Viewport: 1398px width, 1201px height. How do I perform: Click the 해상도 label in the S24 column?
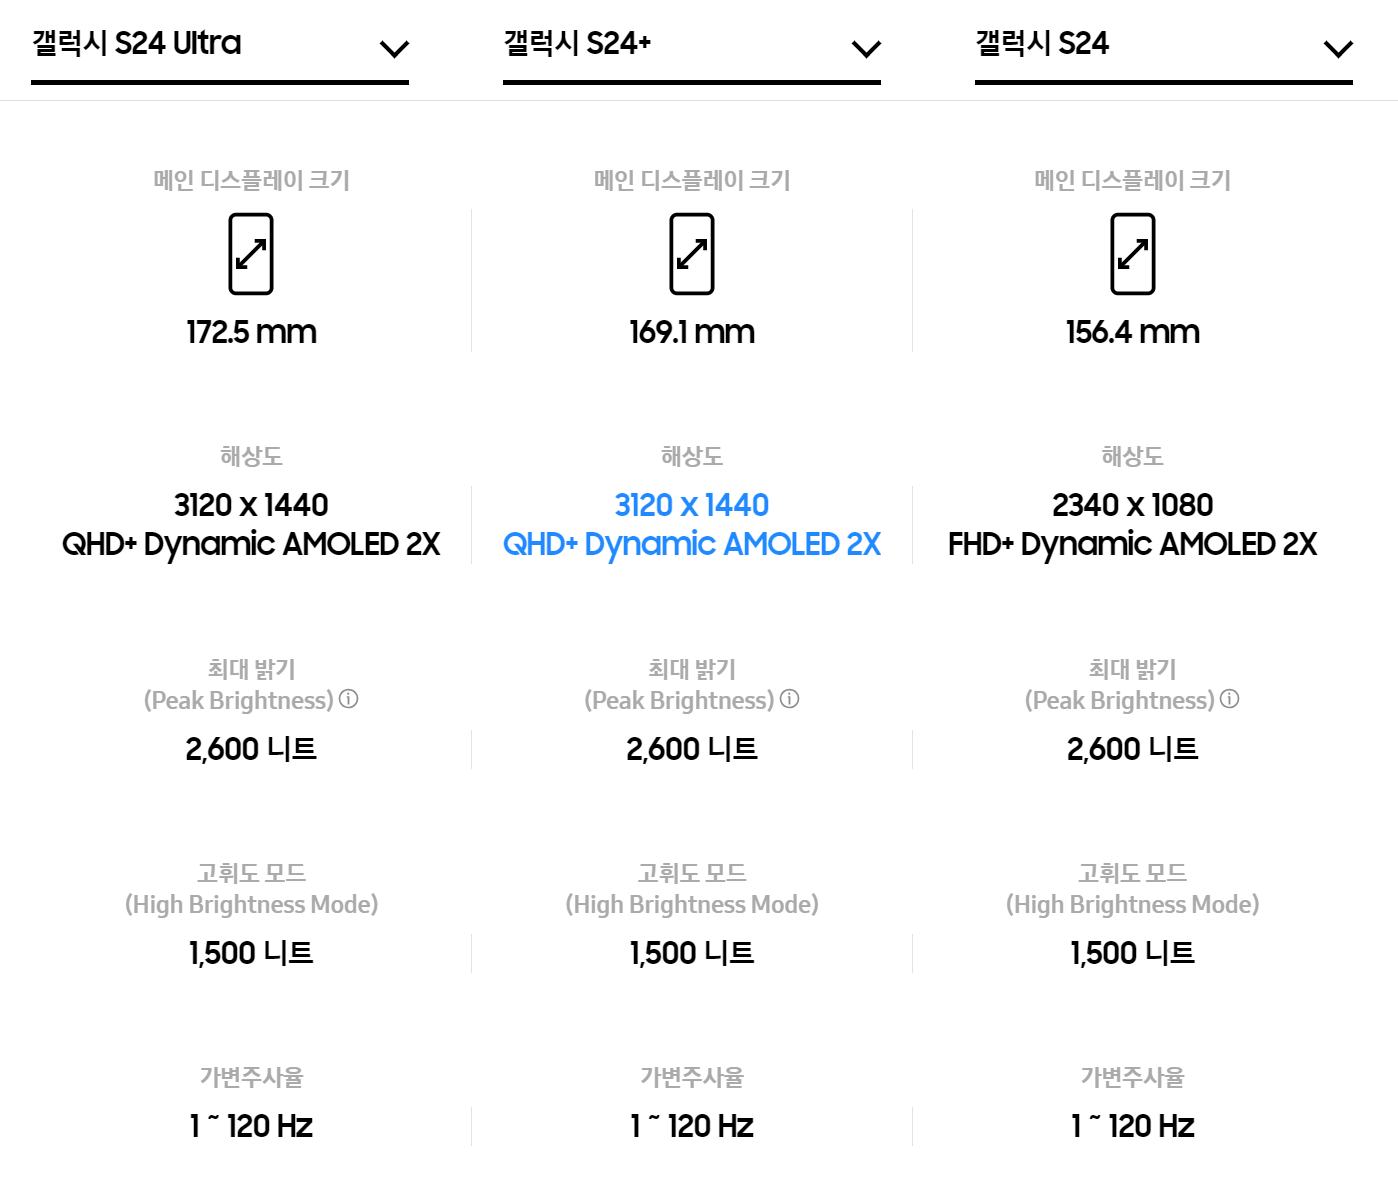(1133, 457)
